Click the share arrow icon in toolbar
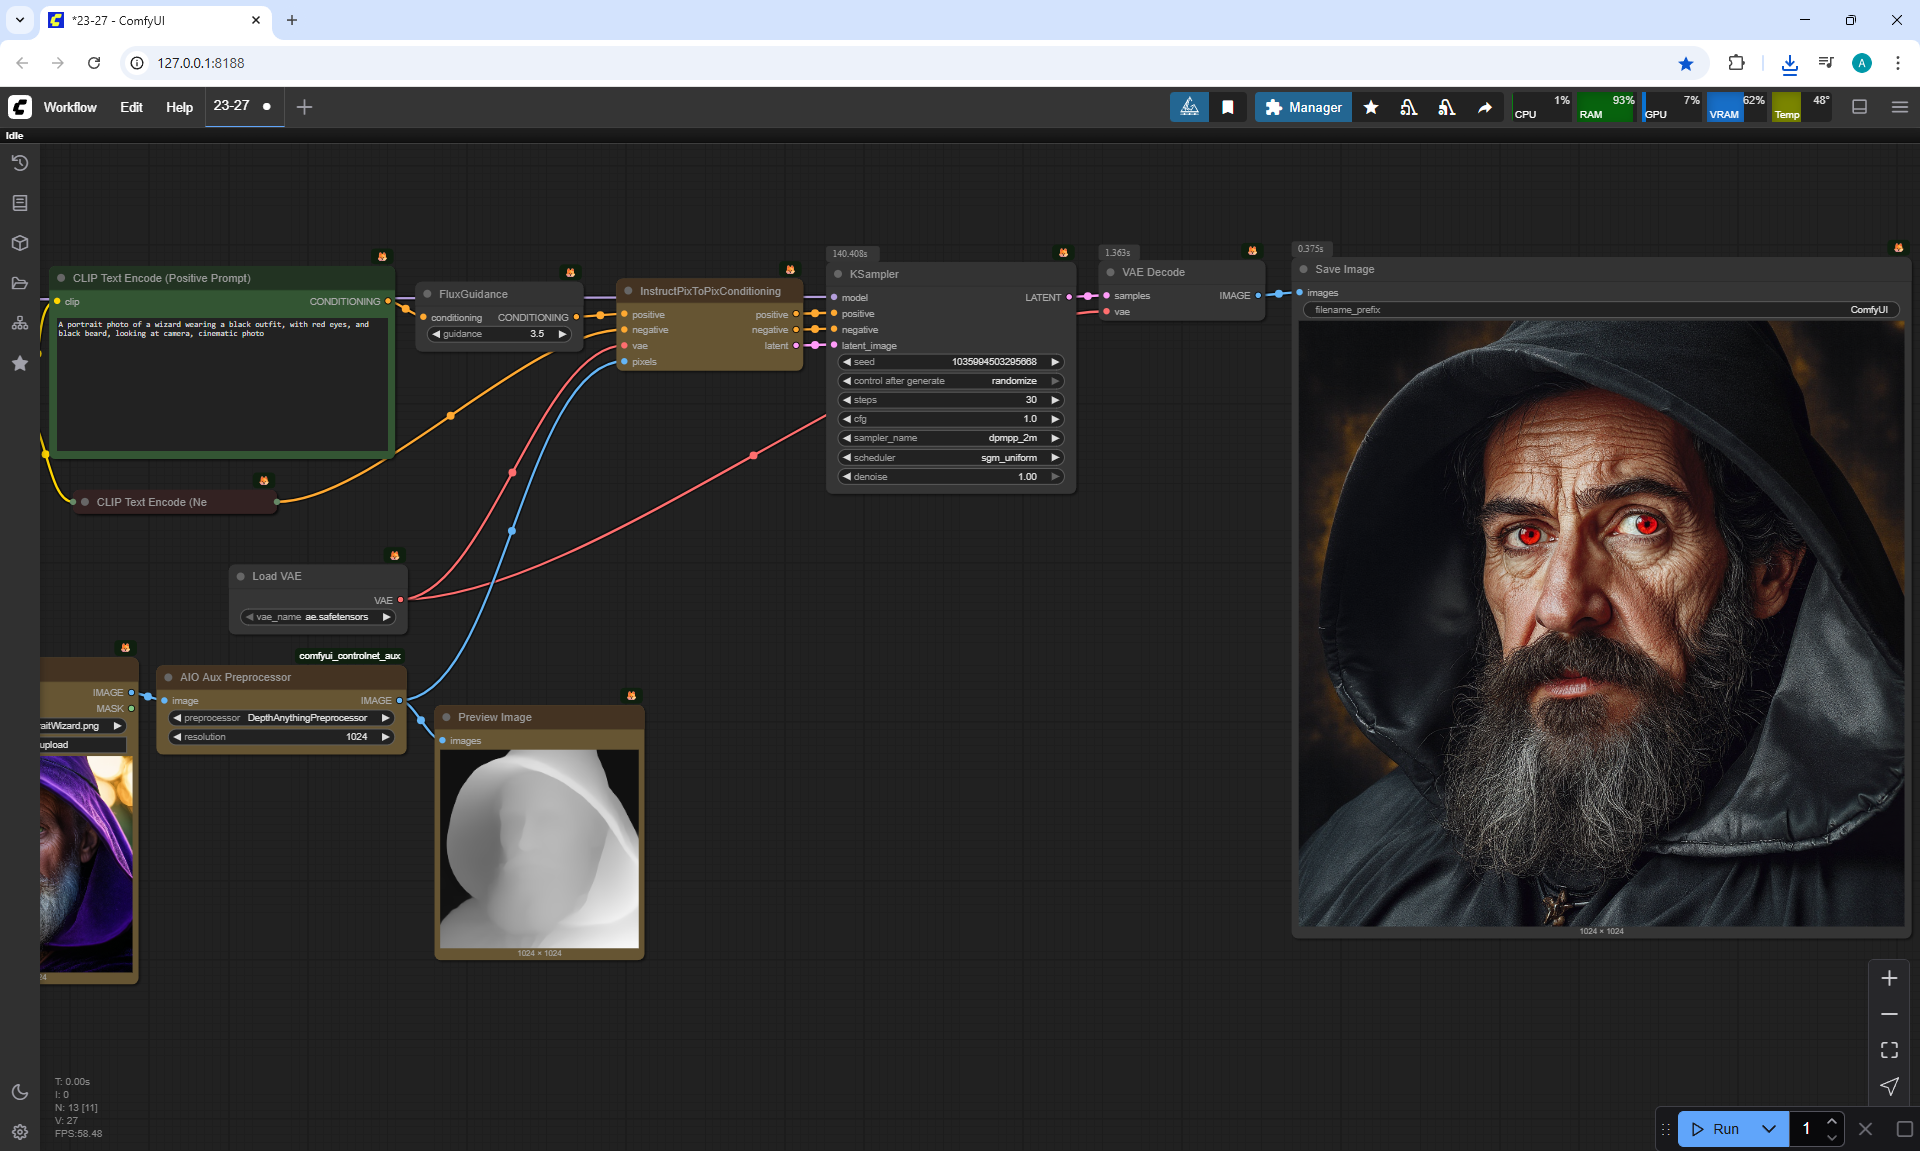 tap(1485, 107)
